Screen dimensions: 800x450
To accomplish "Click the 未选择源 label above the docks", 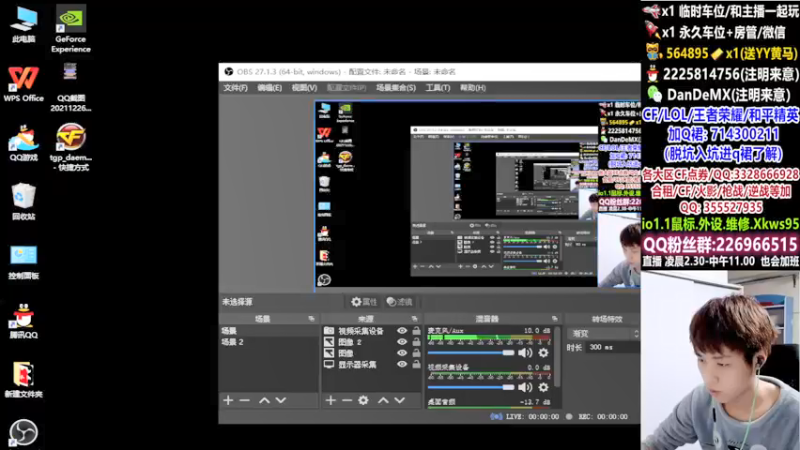I will pos(237,302).
